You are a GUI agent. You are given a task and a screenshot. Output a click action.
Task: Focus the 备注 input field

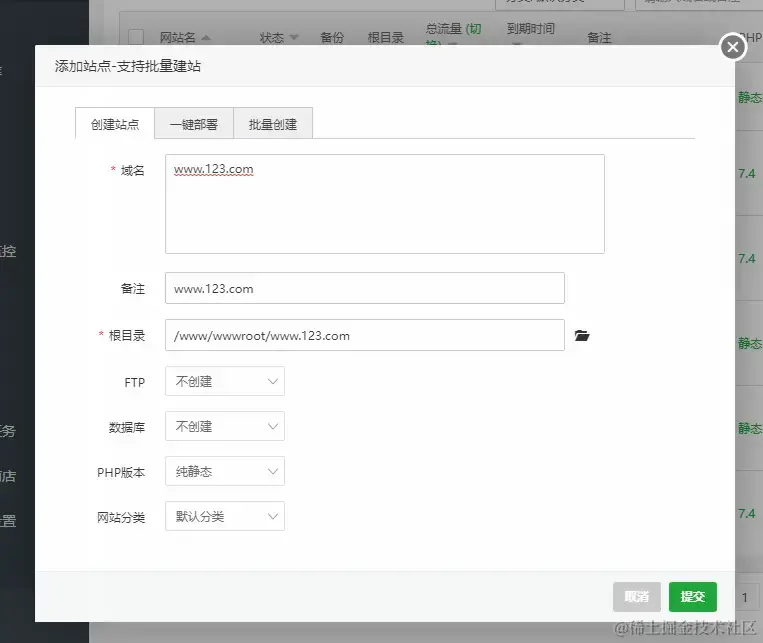coord(365,288)
